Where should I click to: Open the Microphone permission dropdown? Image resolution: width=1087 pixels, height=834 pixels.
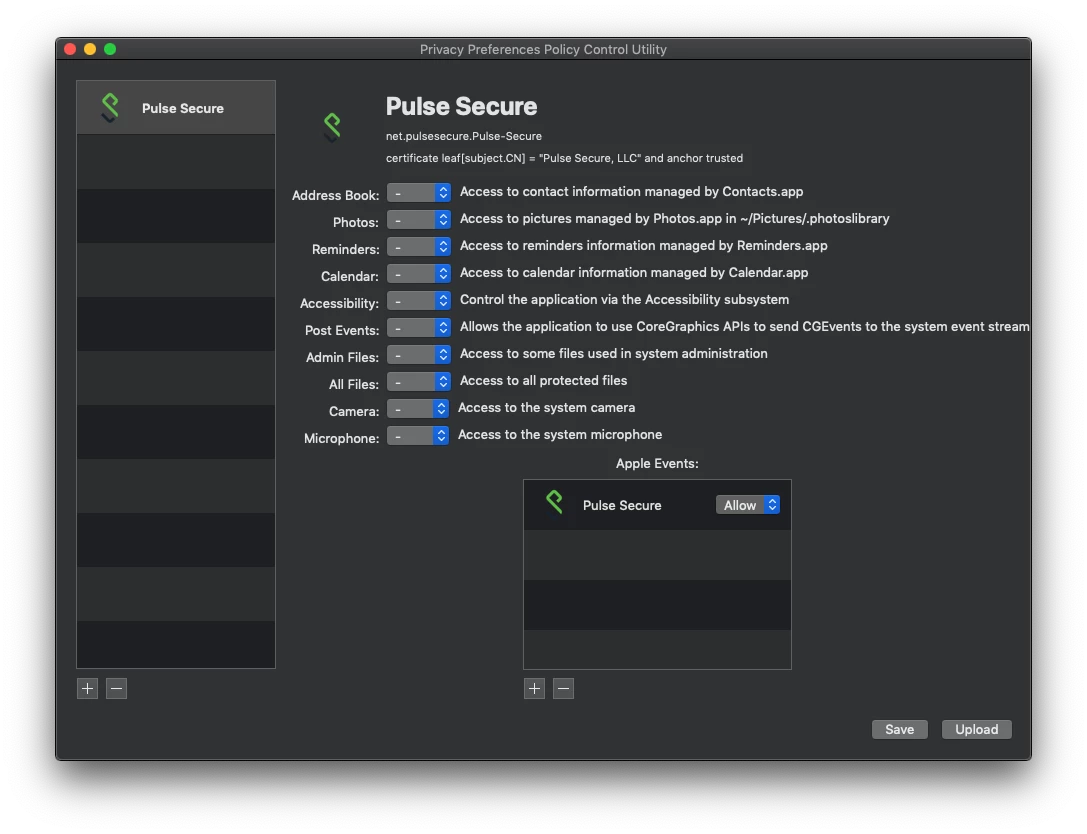(x=418, y=436)
